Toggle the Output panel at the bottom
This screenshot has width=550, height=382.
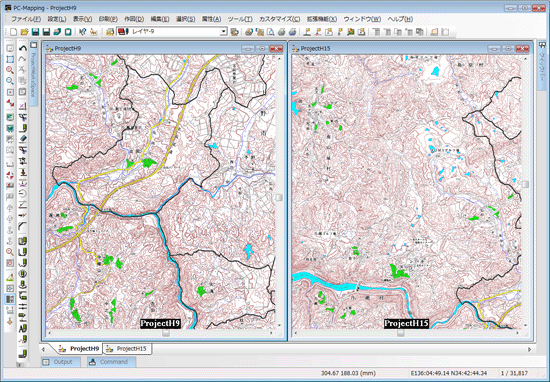[61, 362]
